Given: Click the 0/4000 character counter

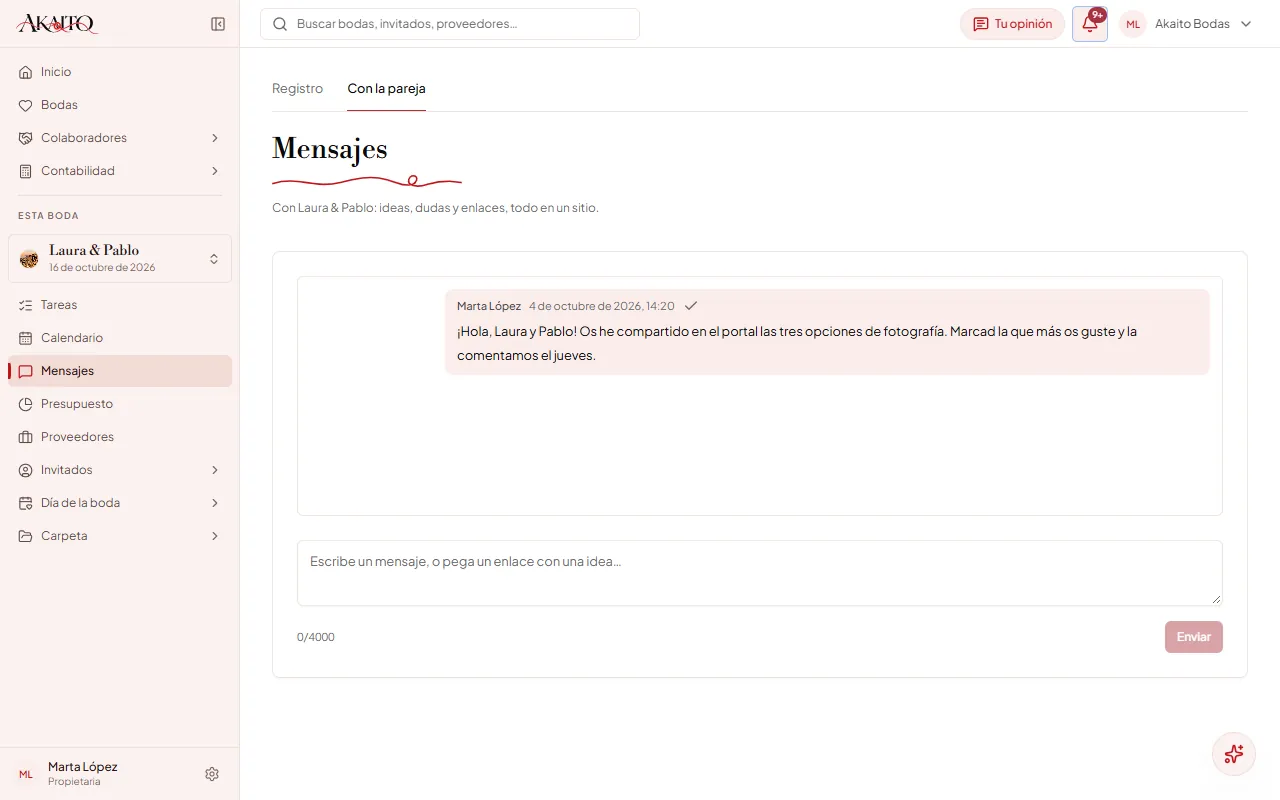Looking at the screenshot, I should tap(316, 637).
